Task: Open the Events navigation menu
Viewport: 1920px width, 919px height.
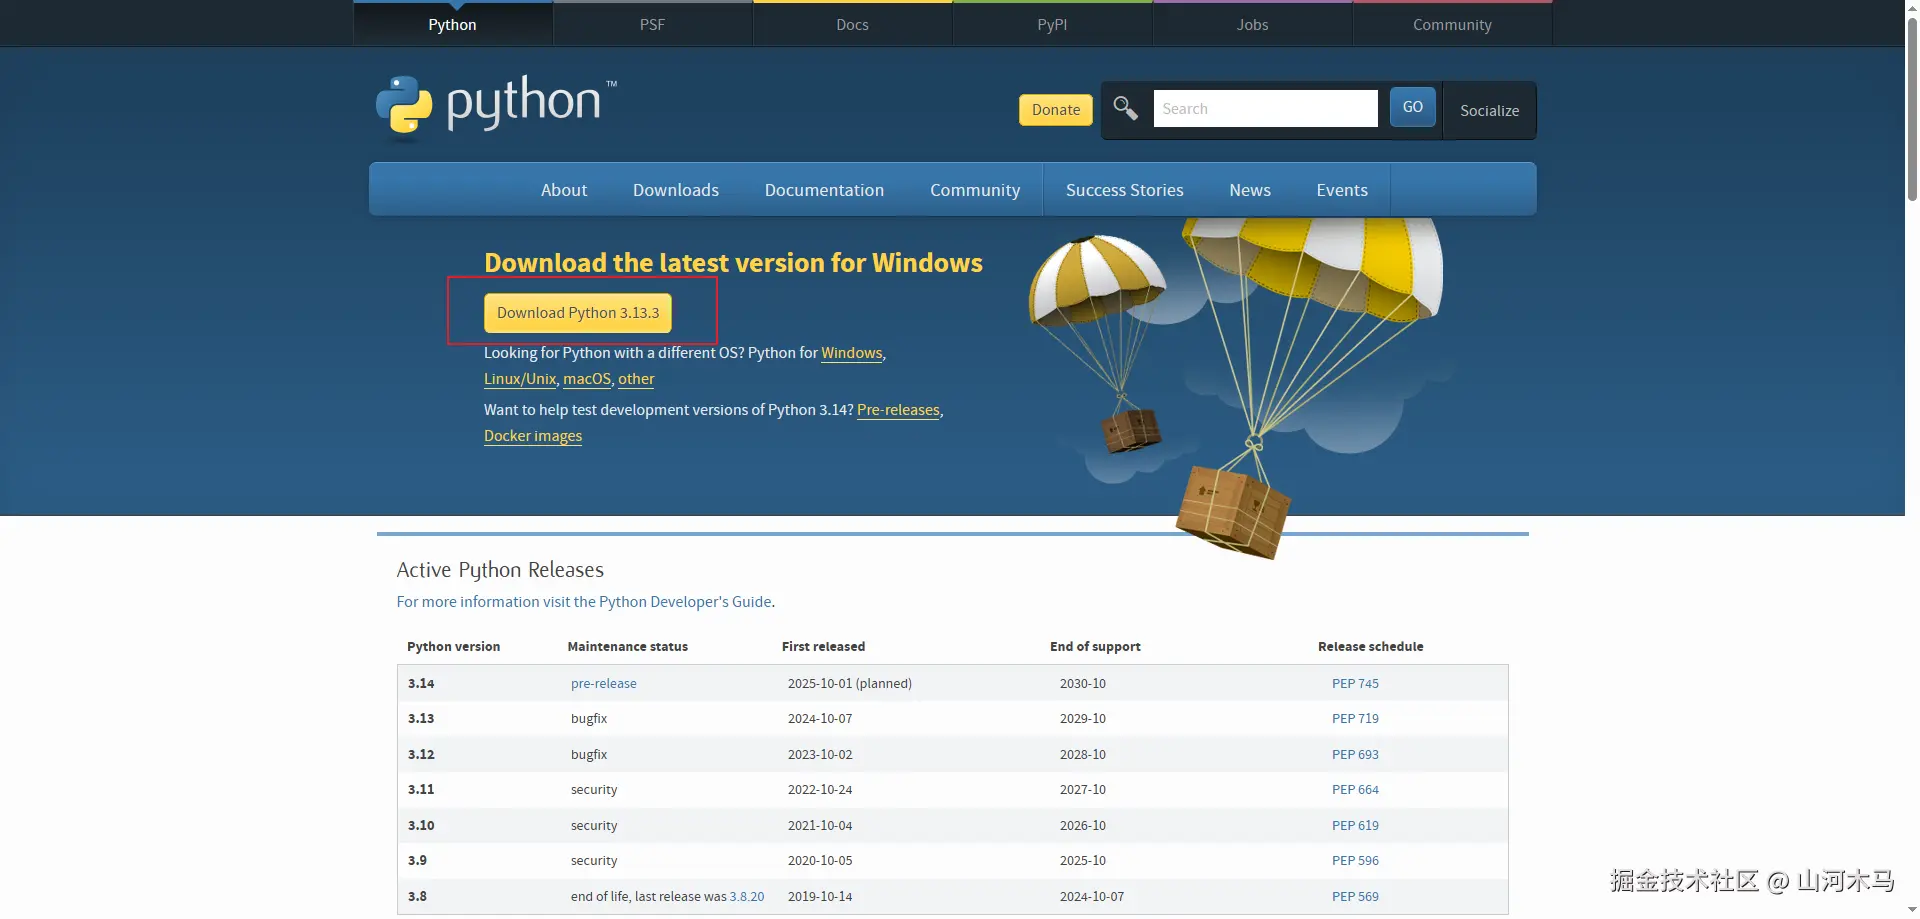Action: pyautogui.click(x=1342, y=190)
